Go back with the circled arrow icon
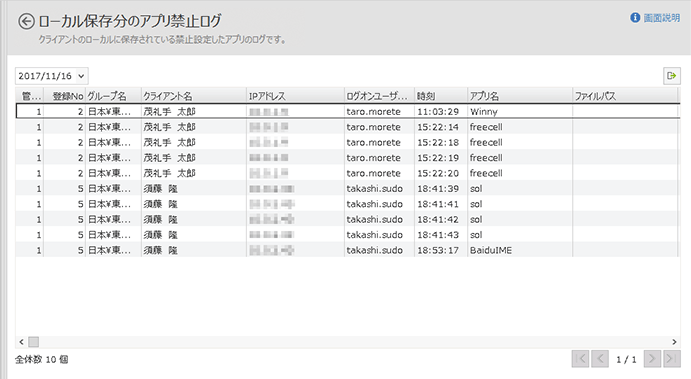691x379 pixels. pos(26,21)
